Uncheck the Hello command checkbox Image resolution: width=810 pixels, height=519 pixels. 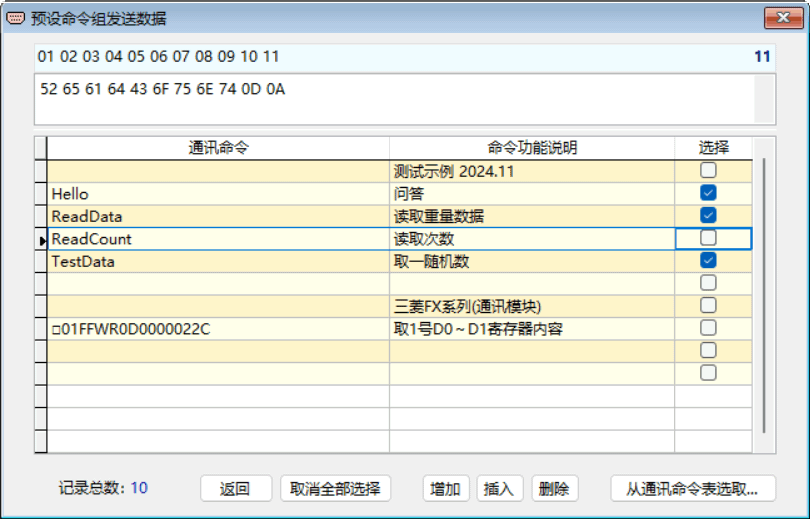tap(708, 193)
